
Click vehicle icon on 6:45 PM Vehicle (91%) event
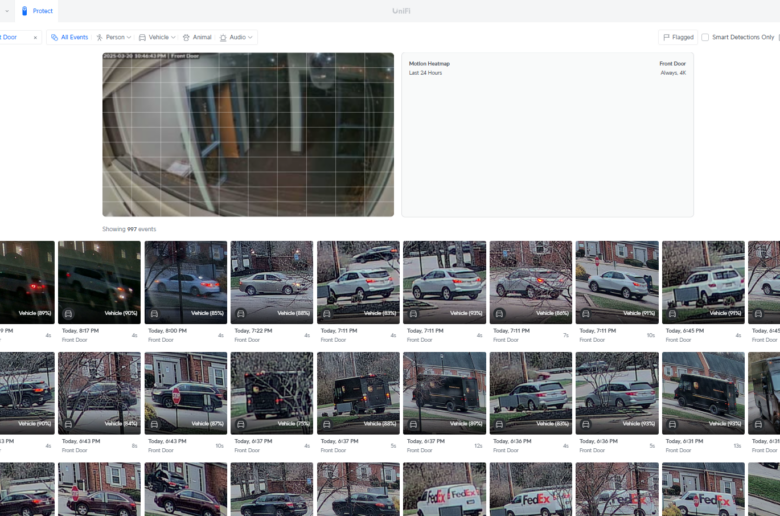pos(672,313)
